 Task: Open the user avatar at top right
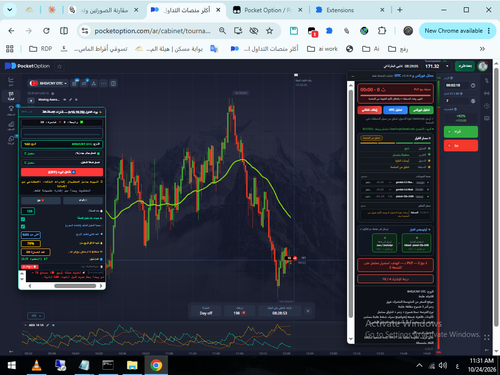[x=483, y=66]
